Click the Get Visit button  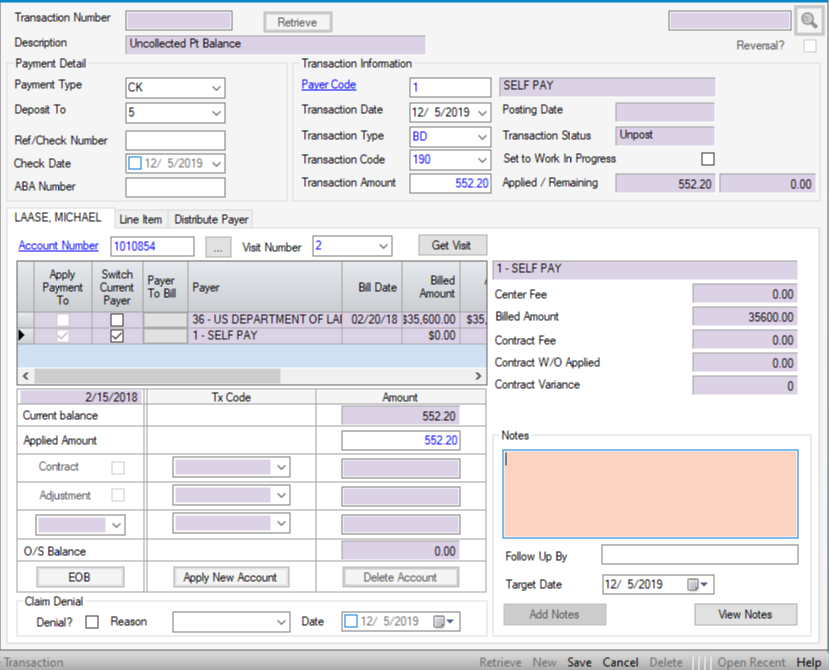click(452, 246)
